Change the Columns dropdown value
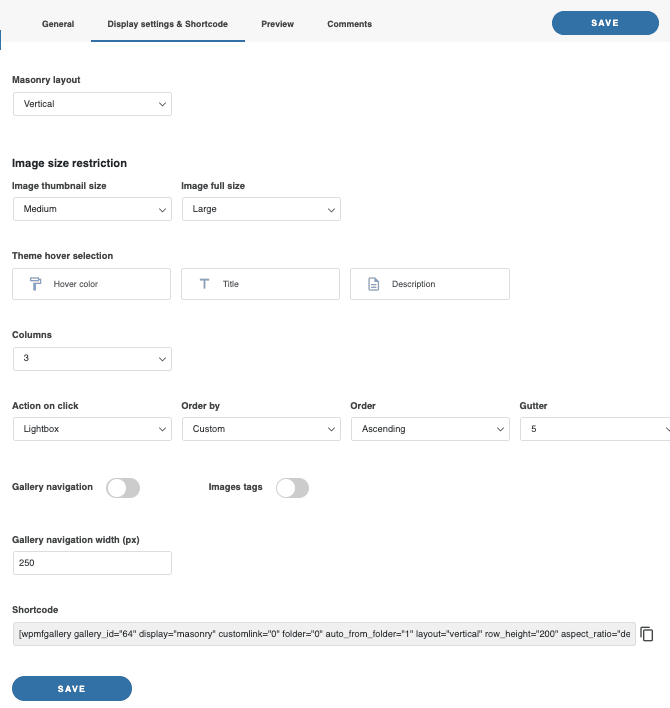This screenshot has width=670, height=708. [92, 358]
